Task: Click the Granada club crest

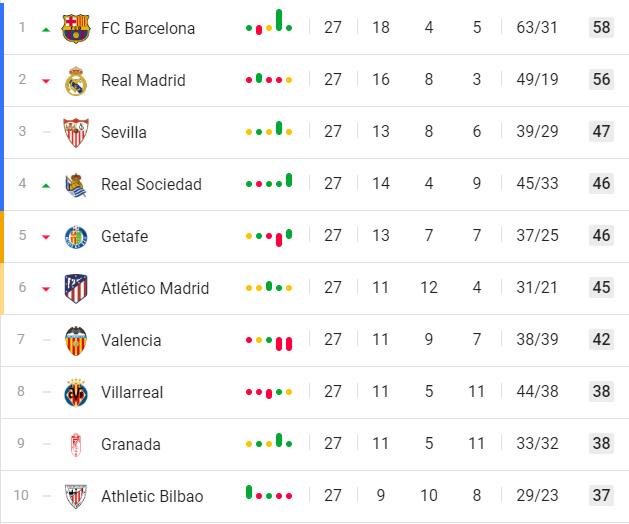Action: point(76,445)
